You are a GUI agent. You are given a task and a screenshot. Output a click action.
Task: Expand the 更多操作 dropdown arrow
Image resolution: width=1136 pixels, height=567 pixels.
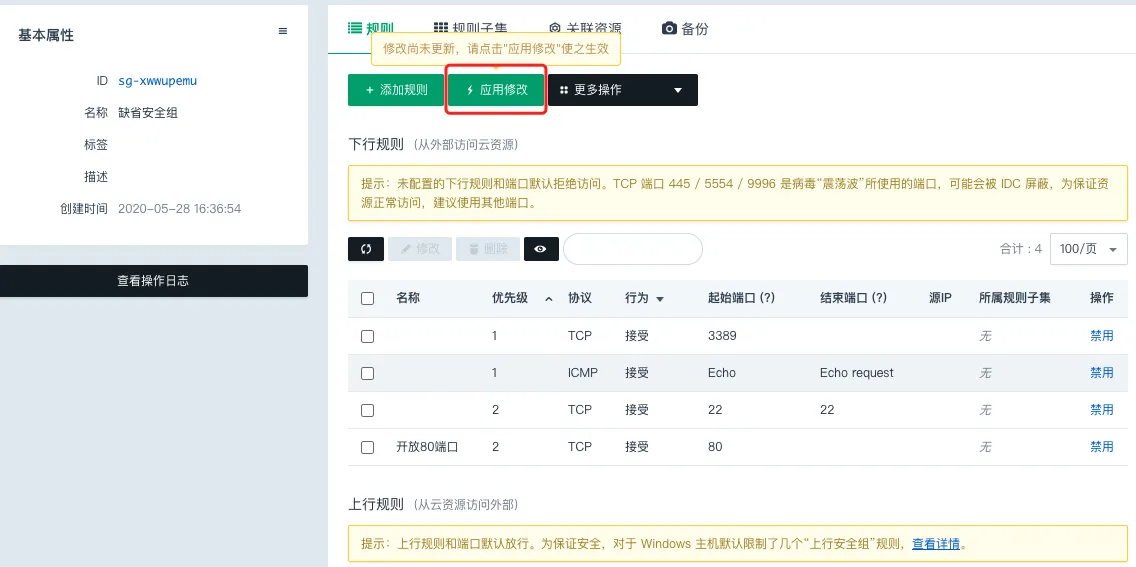(x=678, y=90)
